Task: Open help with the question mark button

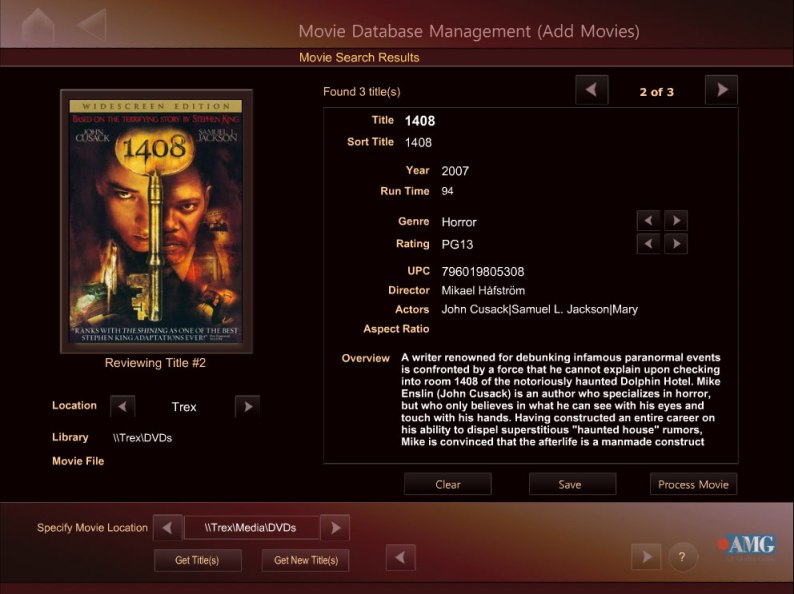Action: point(682,557)
